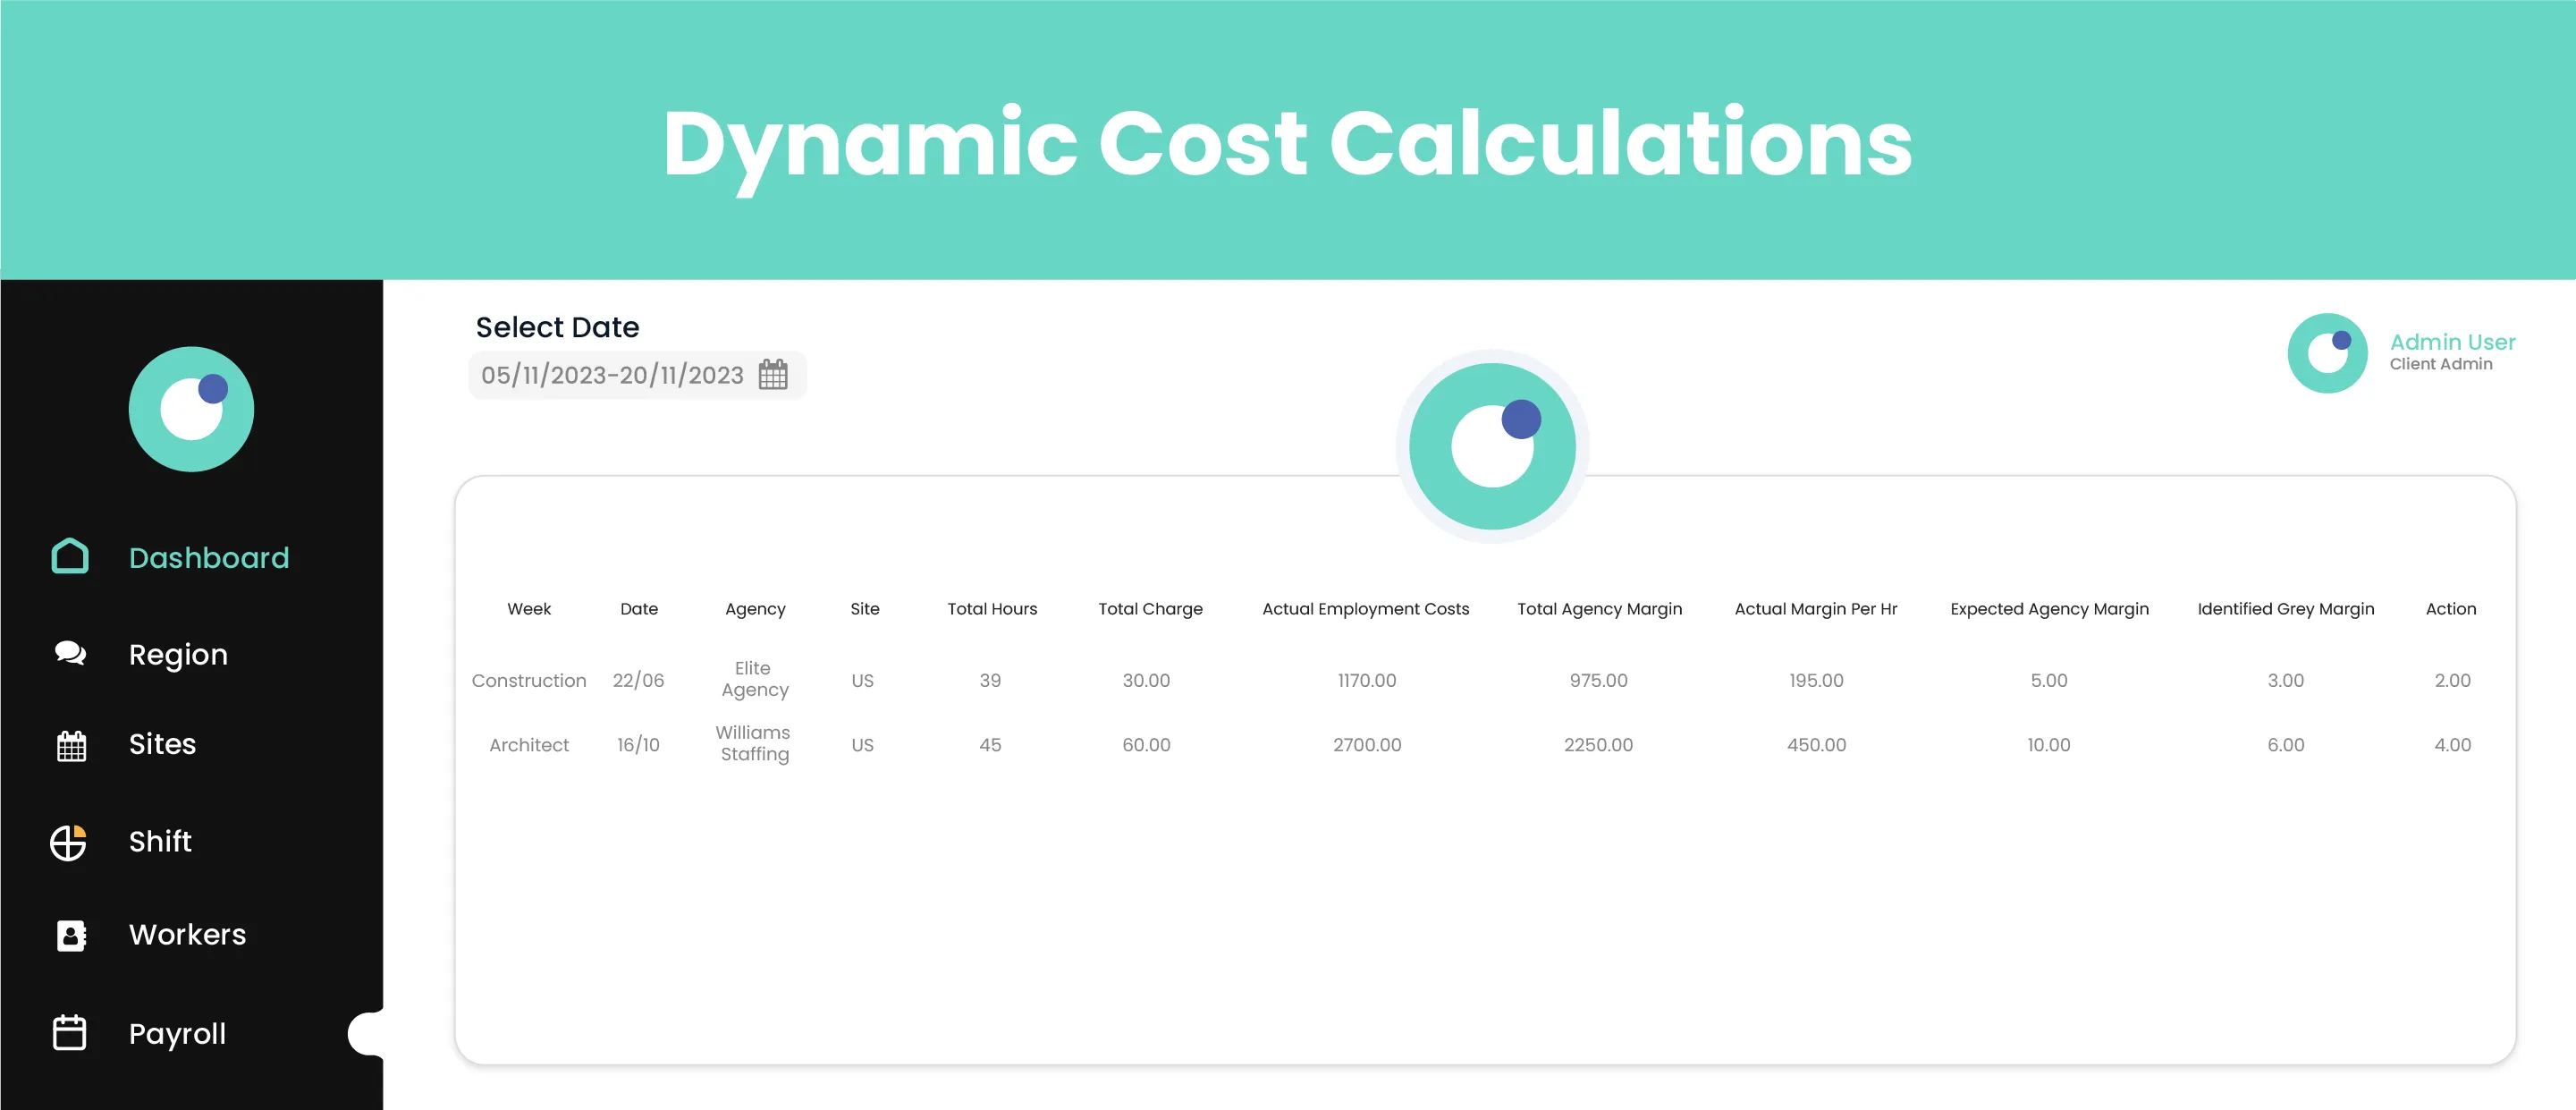2576x1110 pixels.
Task: Go to the Workers section
Action: [x=187, y=934]
